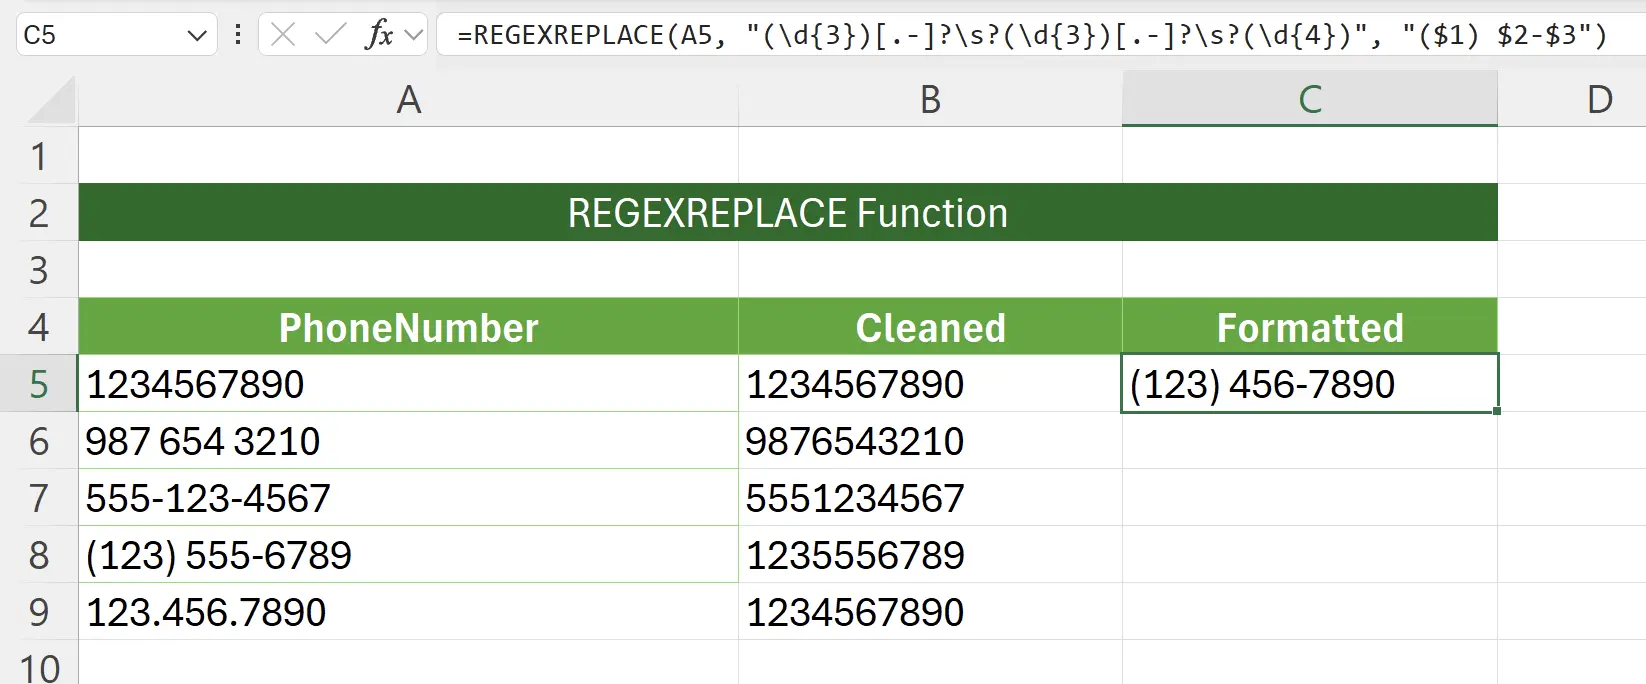The image size is (1646, 684).
Task: Select empty Formatted cell C9
Action: click(x=1310, y=612)
